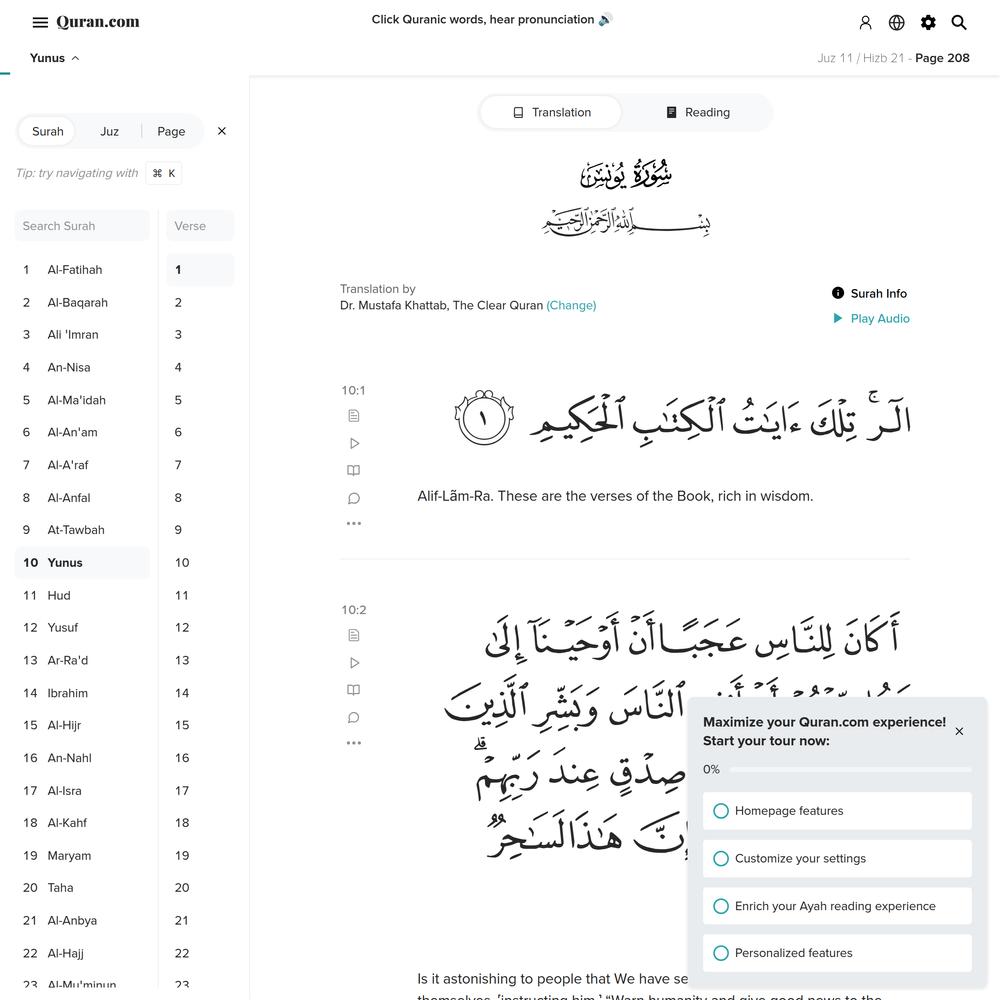Image resolution: width=1000 pixels, height=1000 pixels.
Task: Select Ali 'Imran in surah list
Action: point(82,334)
